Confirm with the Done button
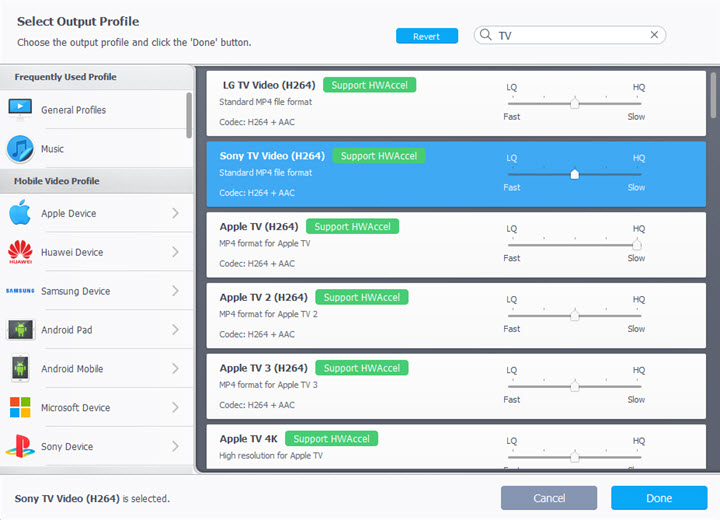The height and width of the screenshot is (520, 720). pyautogui.click(x=659, y=498)
